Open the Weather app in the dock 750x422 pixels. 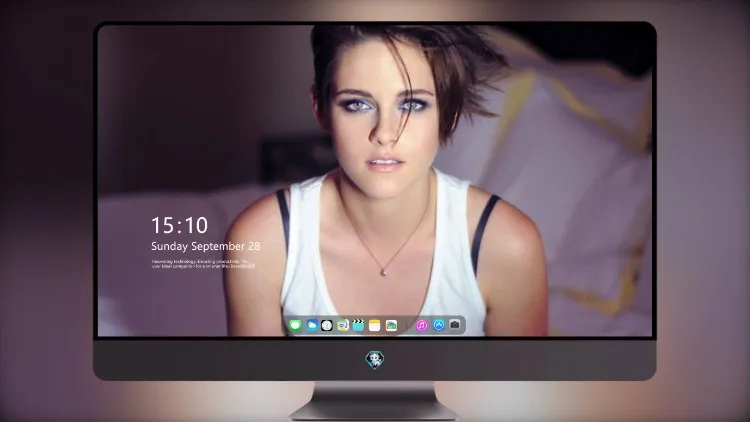point(312,325)
